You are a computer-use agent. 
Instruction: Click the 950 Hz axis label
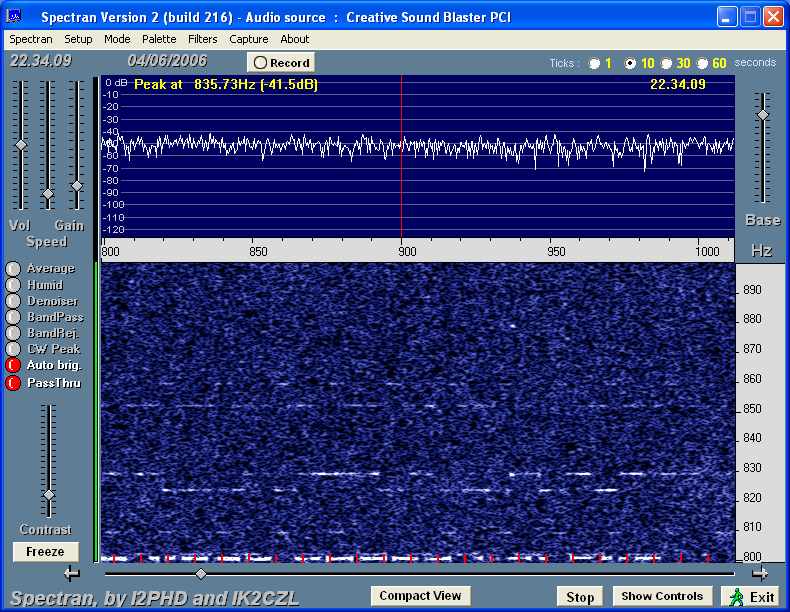[556, 251]
